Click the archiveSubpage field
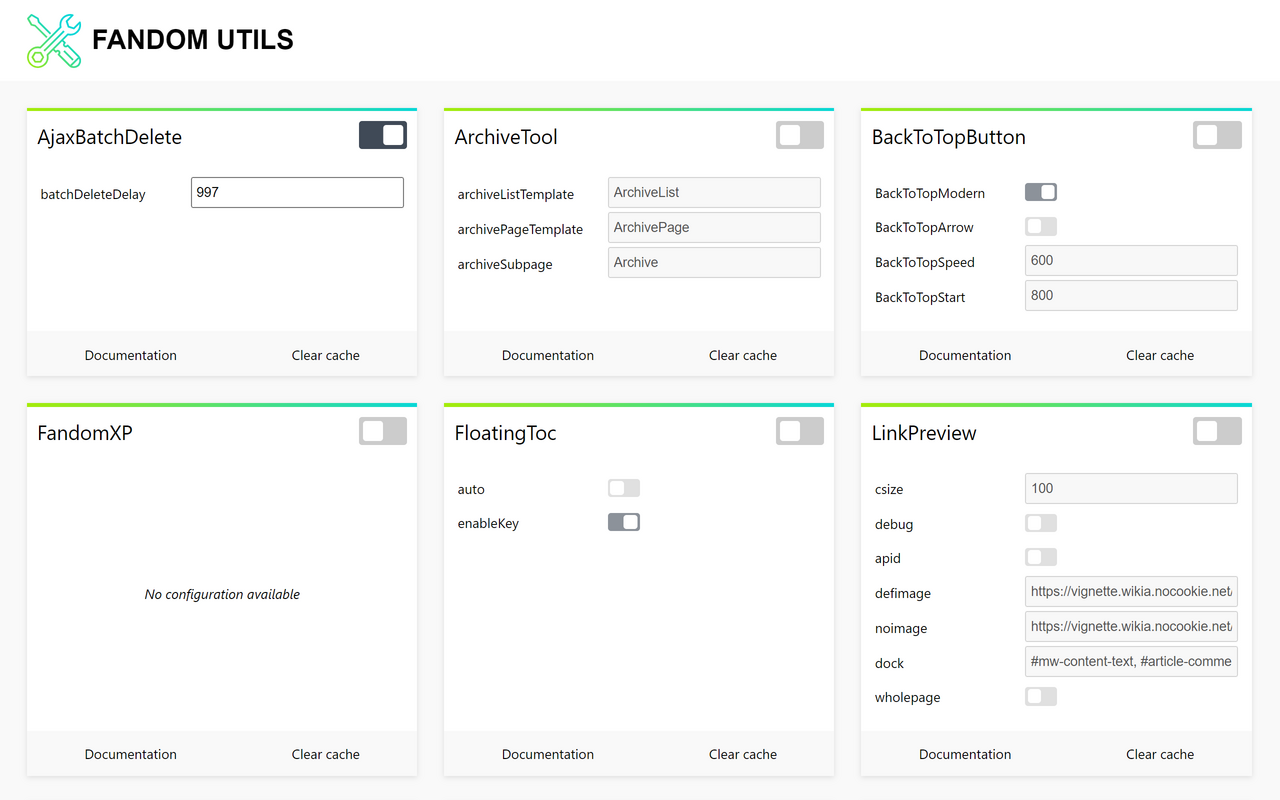The width and height of the screenshot is (1280, 800). 714,262
